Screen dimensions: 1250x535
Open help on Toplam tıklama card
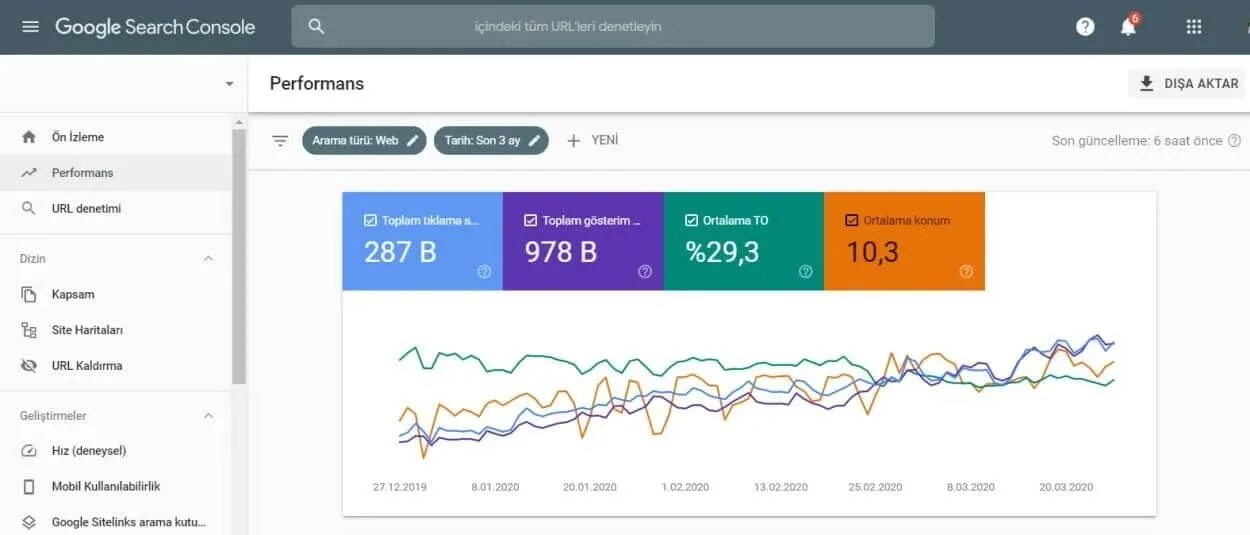pyautogui.click(x=484, y=271)
